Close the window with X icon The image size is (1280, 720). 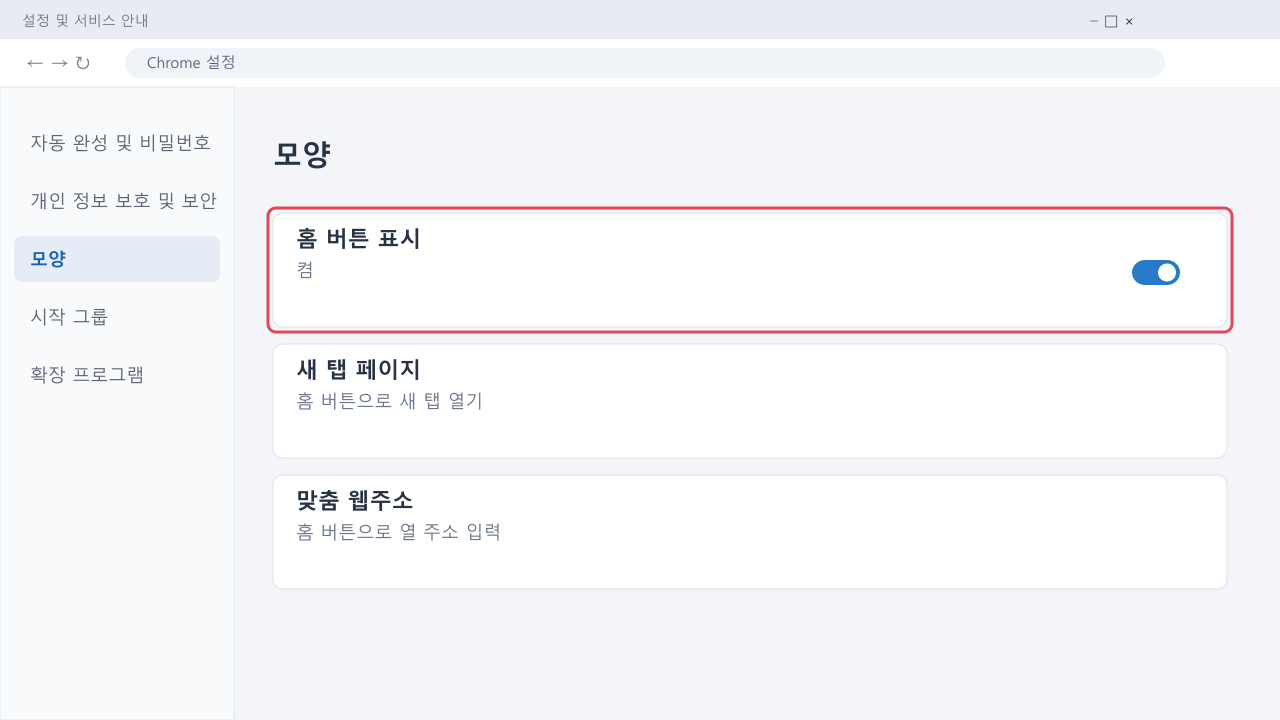click(x=1129, y=21)
